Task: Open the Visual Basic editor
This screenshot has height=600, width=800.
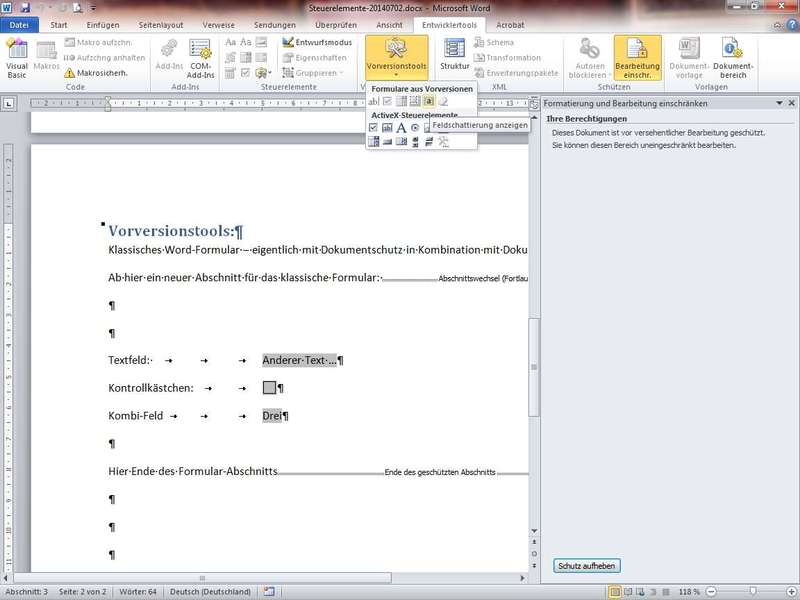Action: [17, 59]
